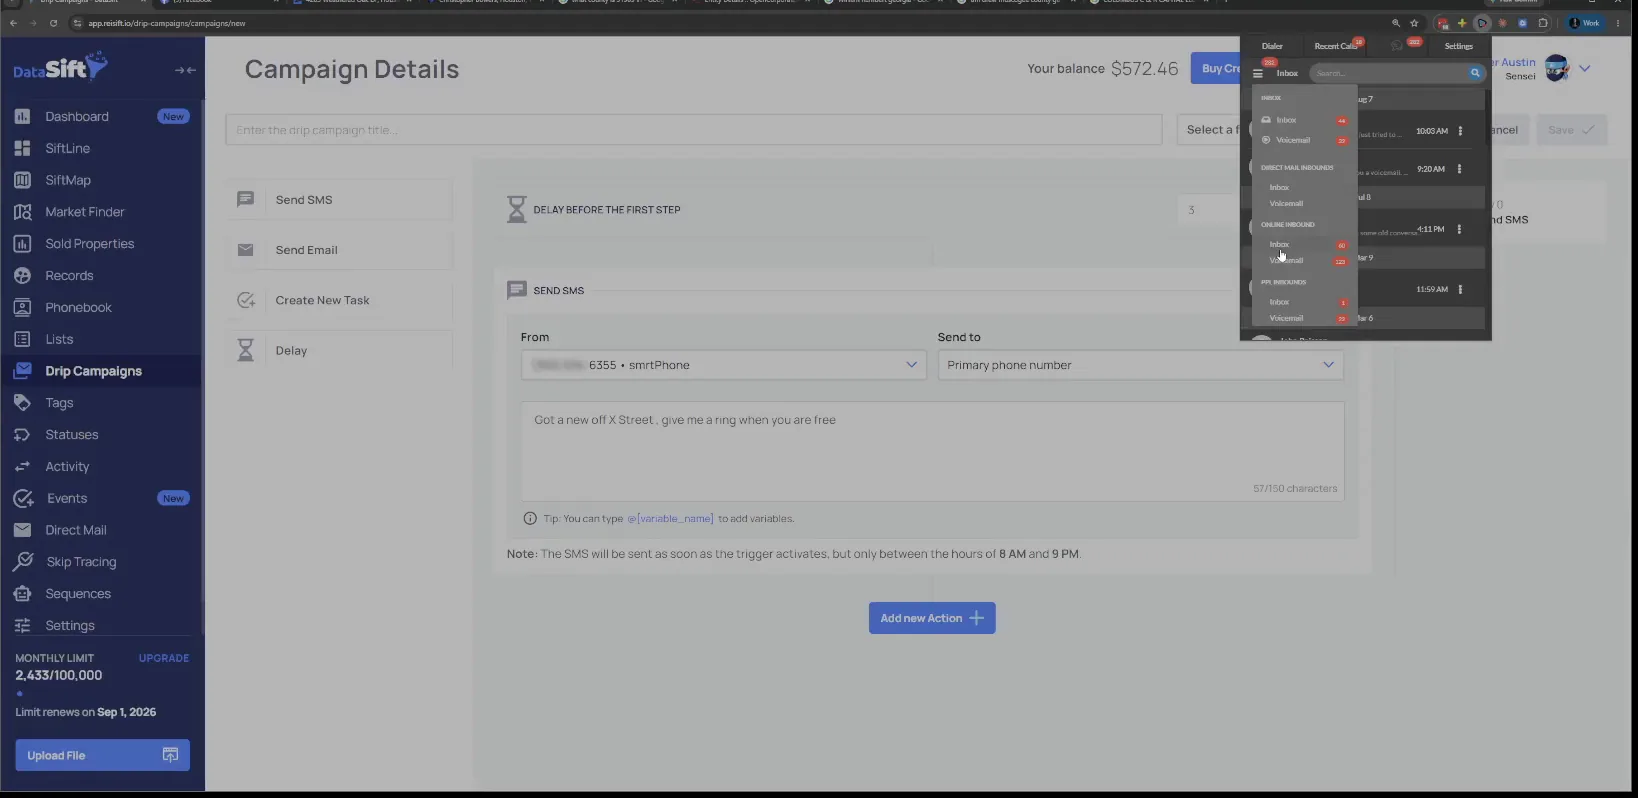This screenshot has height=798, width=1638.
Task: Click the Add new Action button
Action: pyautogui.click(x=932, y=618)
